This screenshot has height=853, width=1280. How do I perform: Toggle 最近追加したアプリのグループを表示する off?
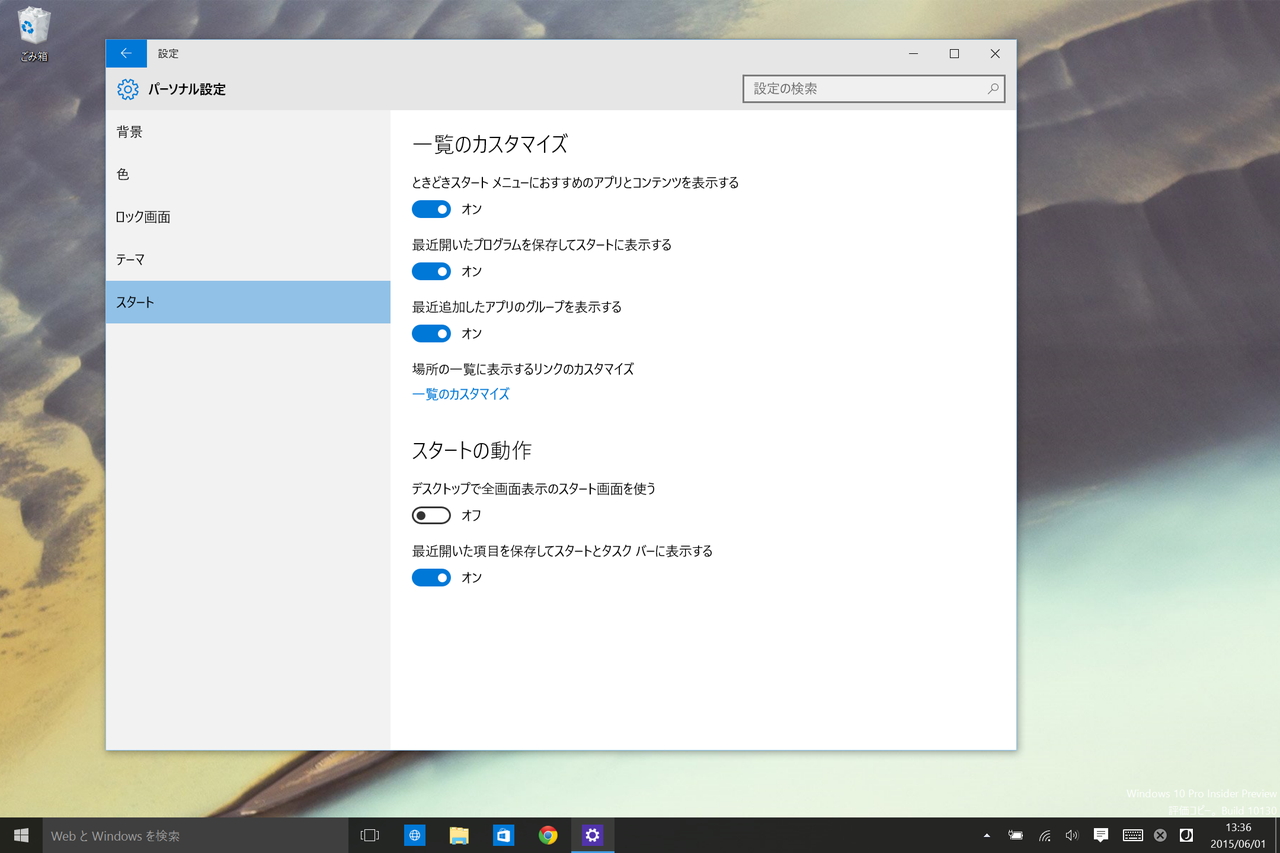pos(431,333)
